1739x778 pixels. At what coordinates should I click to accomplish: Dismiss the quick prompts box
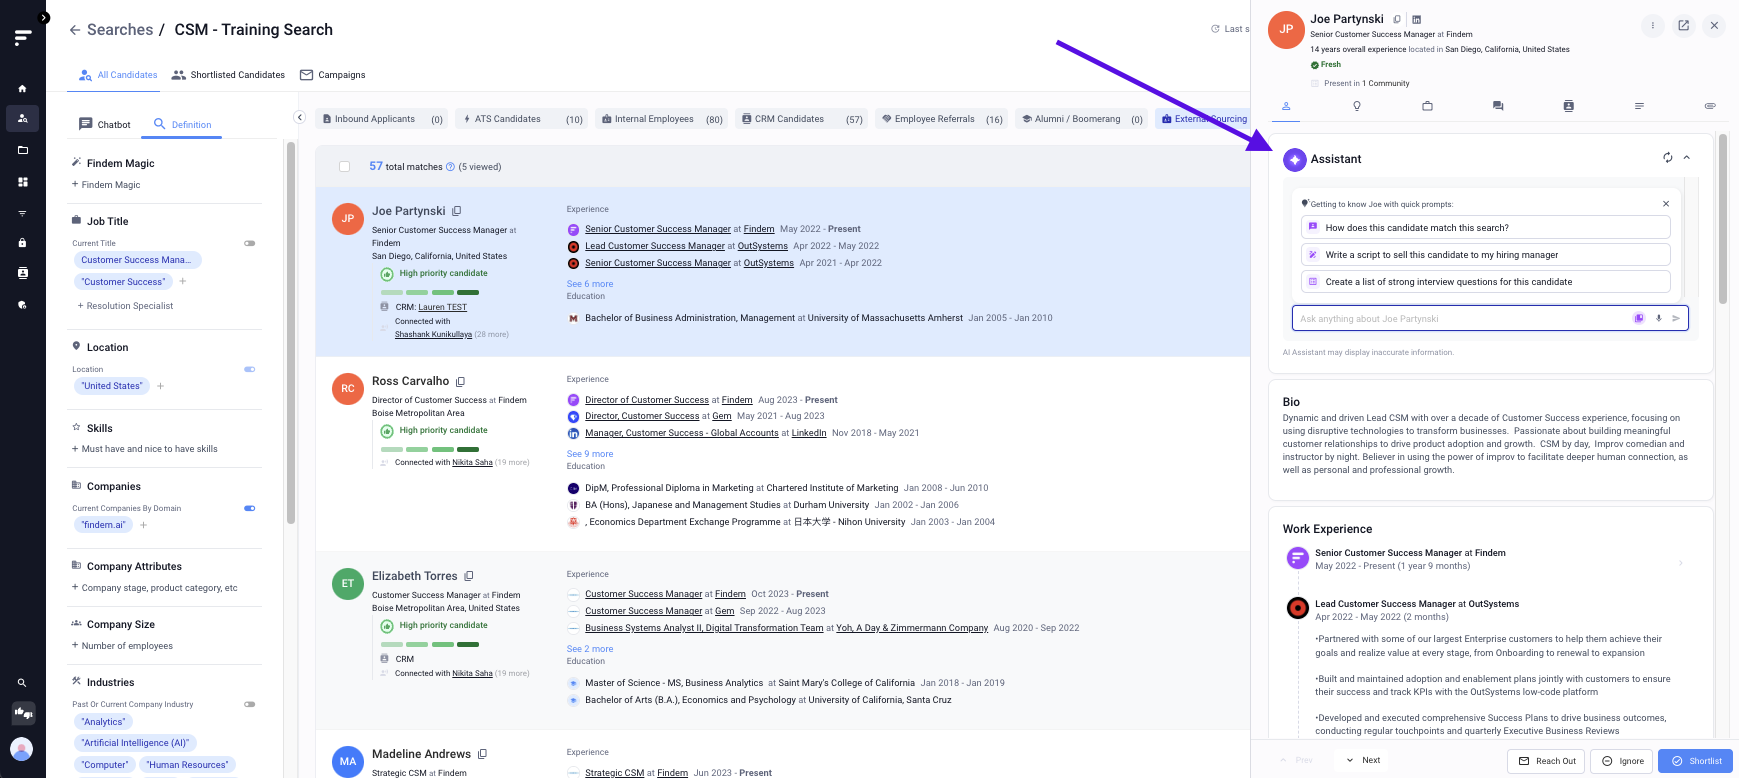(1666, 204)
